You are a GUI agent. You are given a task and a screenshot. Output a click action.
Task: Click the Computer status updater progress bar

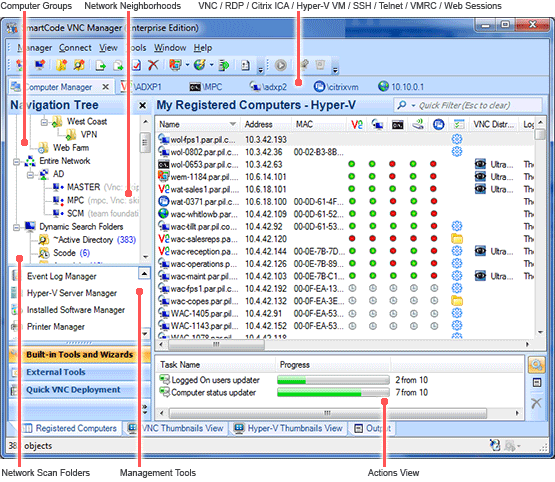tap(333, 392)
